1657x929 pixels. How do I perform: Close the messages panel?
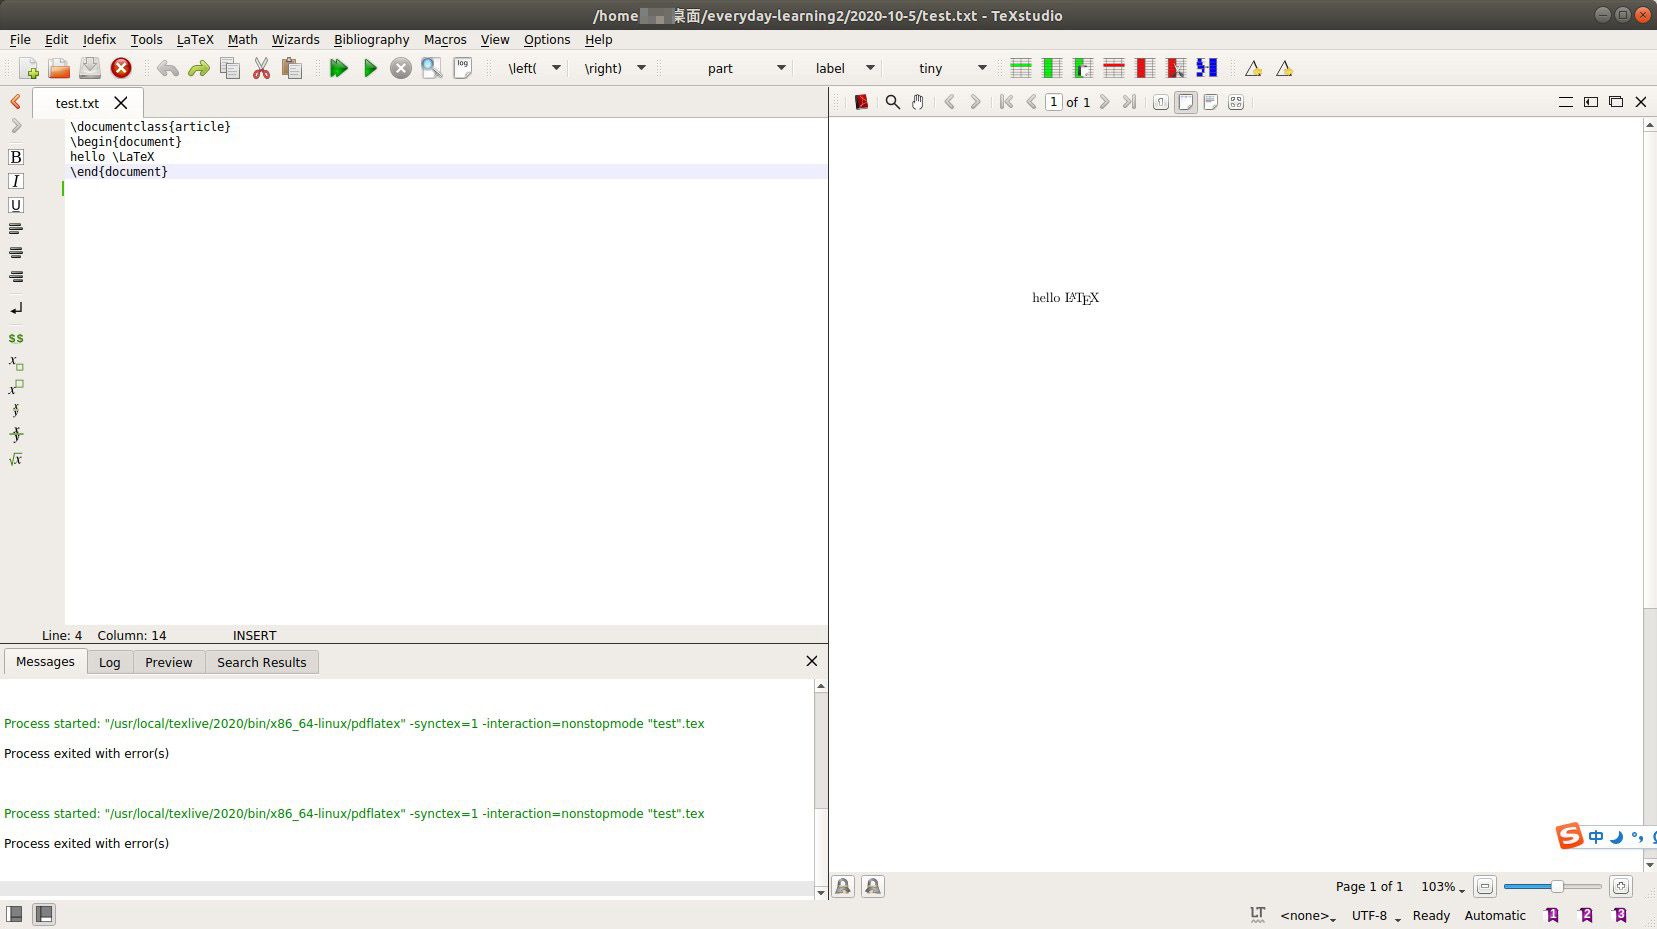[812, 661]
